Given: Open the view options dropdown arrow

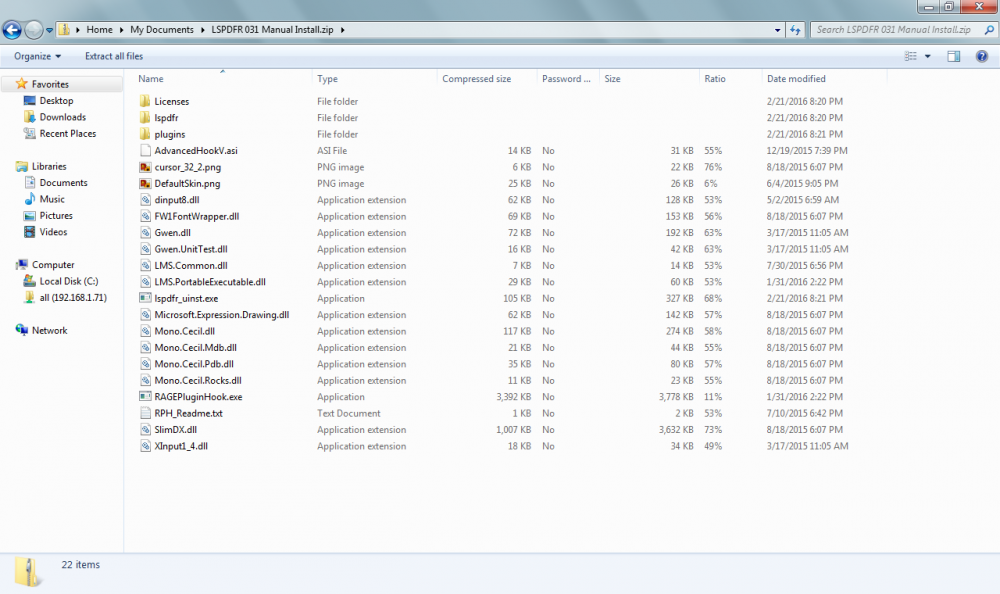Looking at the screenshot, I should (x=927, y=56).
